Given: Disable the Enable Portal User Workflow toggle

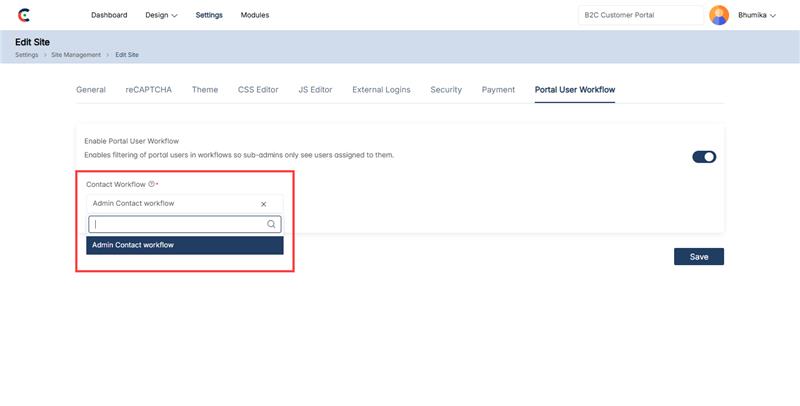Looking at the screenshot, I should tap(704, 156).
